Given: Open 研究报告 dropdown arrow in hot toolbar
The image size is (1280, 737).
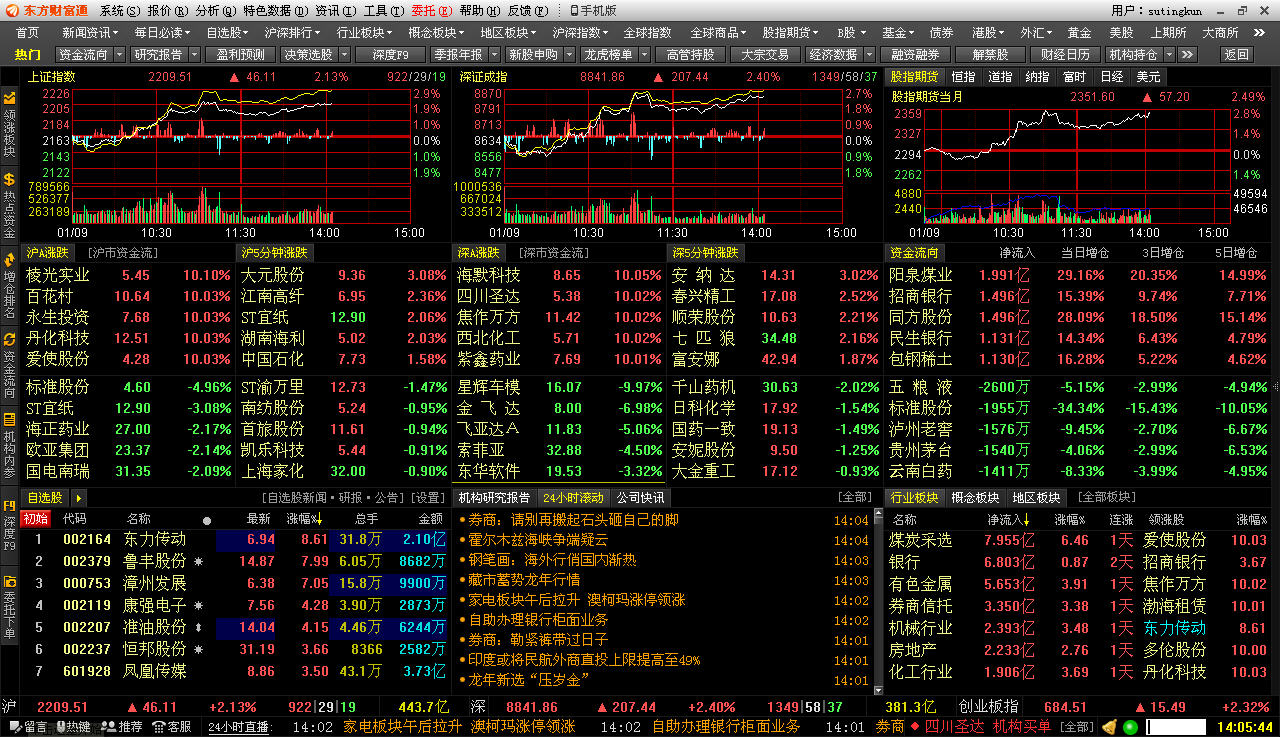Looking at the screenshot, I should (193, 54).
